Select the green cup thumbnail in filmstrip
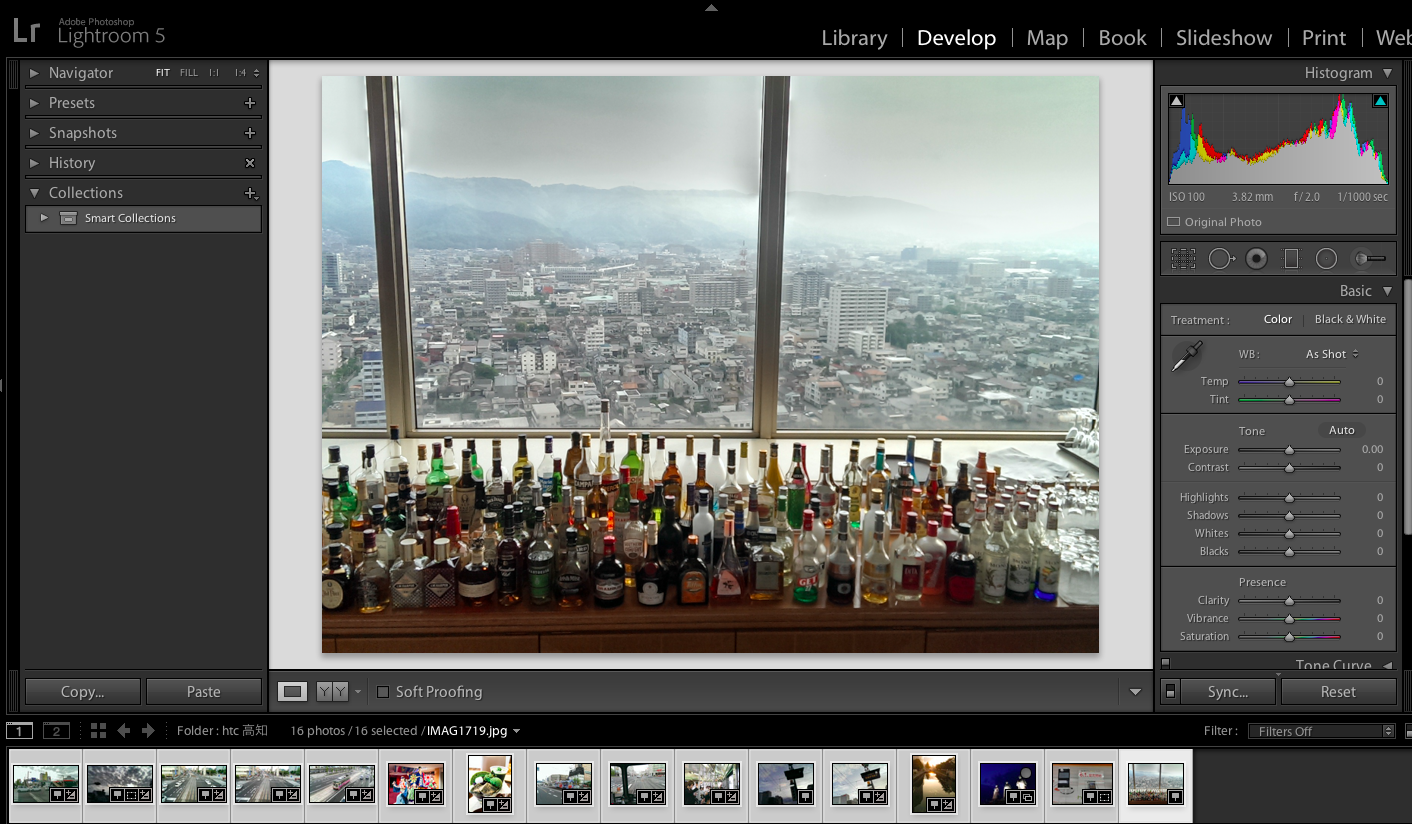 pyautogui.click(x=490, y=784)
